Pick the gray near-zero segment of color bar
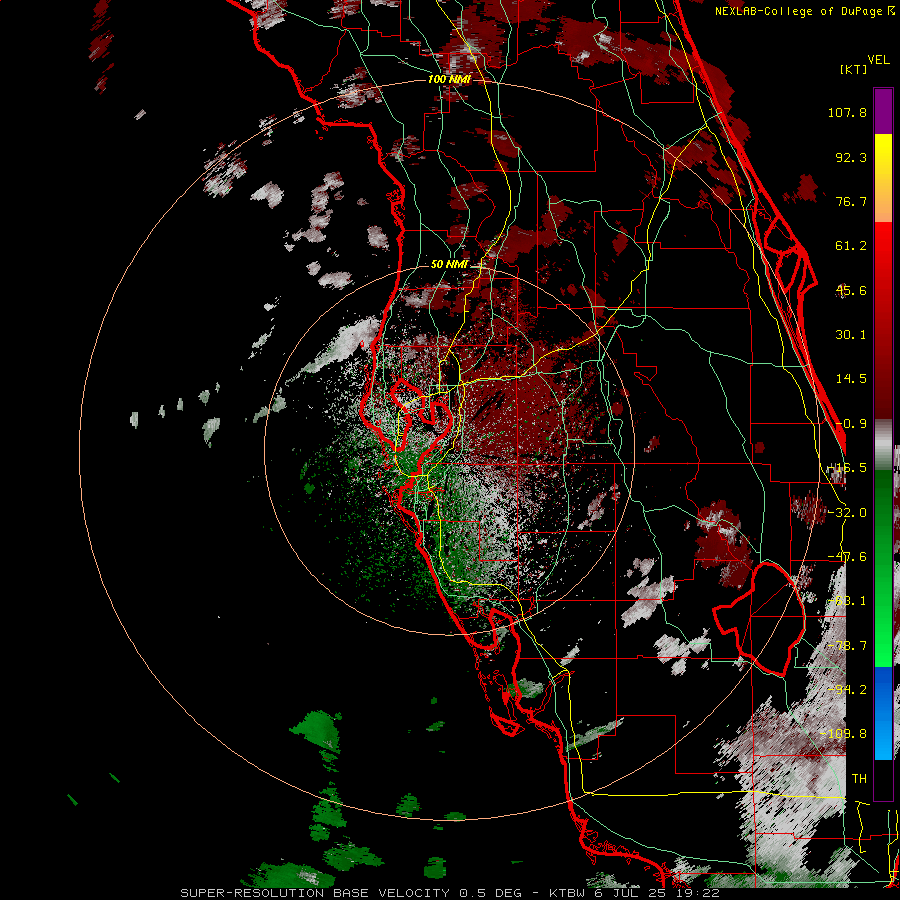This screenshot has height=900, width=900. (x=883, y=444)
